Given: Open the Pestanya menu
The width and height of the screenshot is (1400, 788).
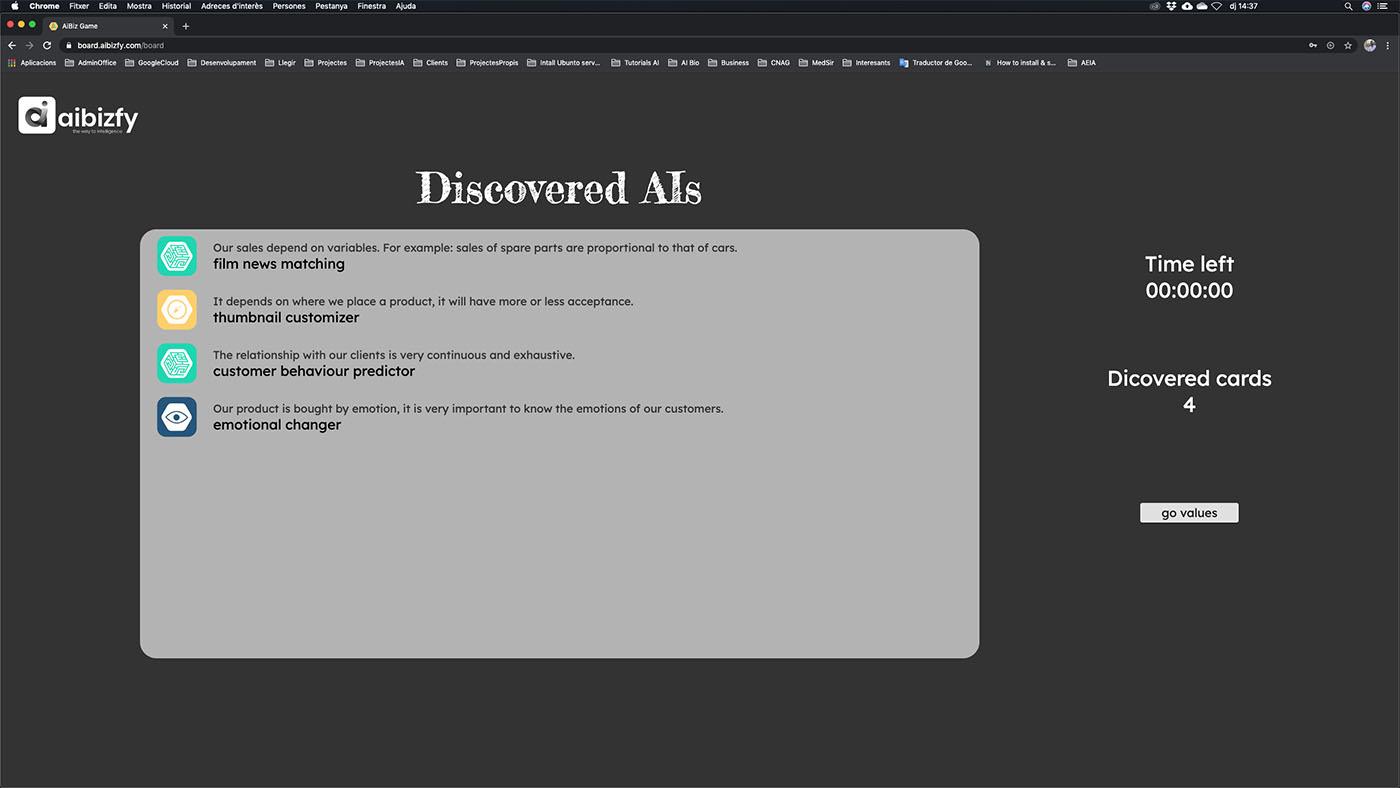Looking at the screenshot, I should [331, 6].
